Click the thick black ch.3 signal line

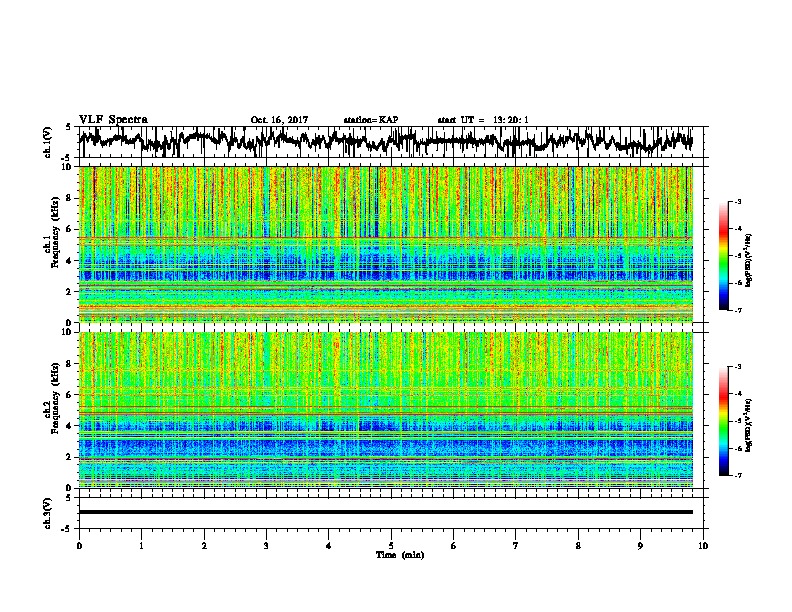pos(386,512)
